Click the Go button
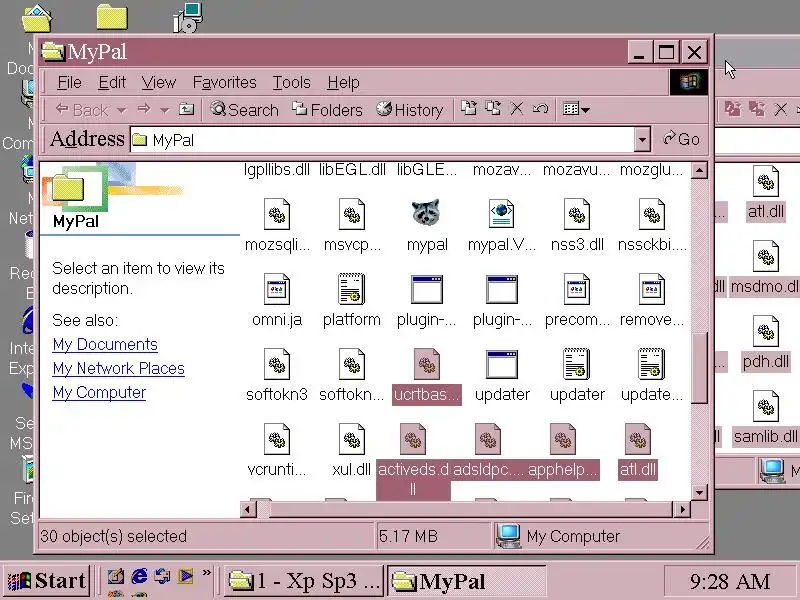800x600 pixels. [681, 139]
